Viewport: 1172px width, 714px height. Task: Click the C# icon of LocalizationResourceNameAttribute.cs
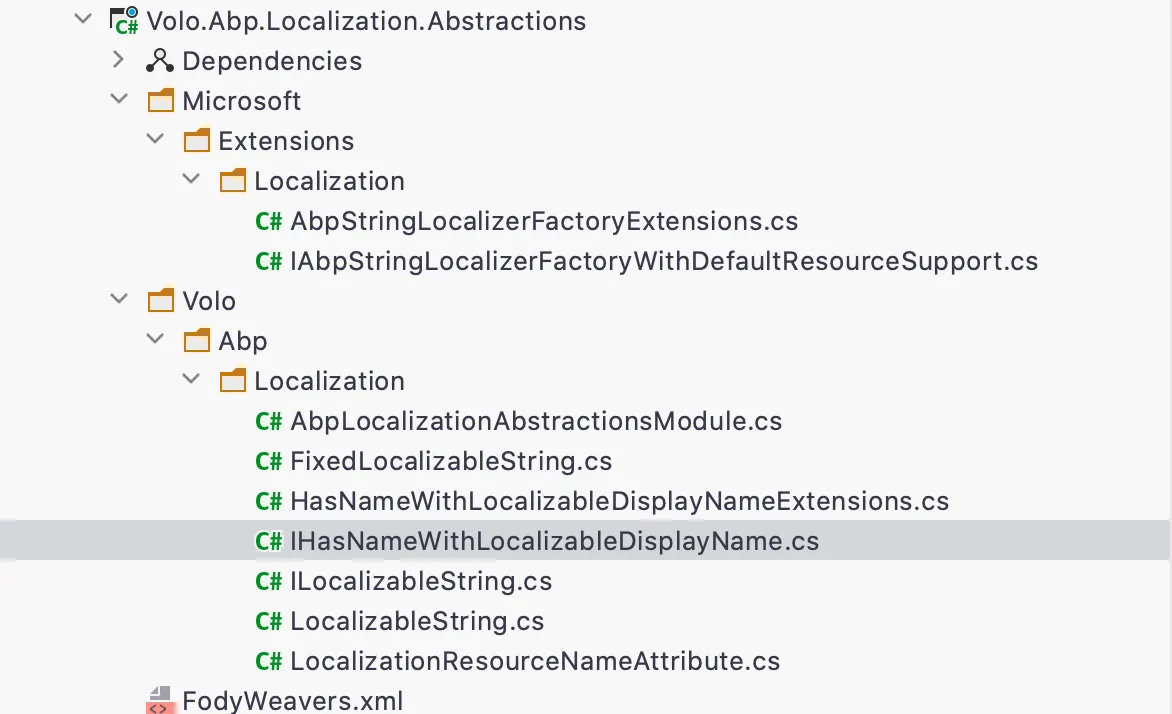click(x=268, y=661)
